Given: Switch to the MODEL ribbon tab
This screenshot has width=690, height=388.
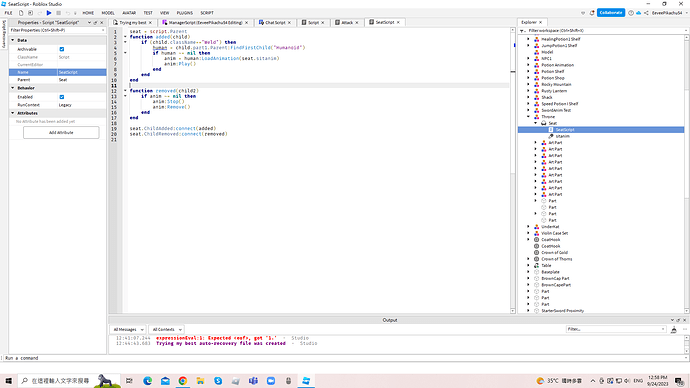Looking at the screenshot, I should click(108, 13).
